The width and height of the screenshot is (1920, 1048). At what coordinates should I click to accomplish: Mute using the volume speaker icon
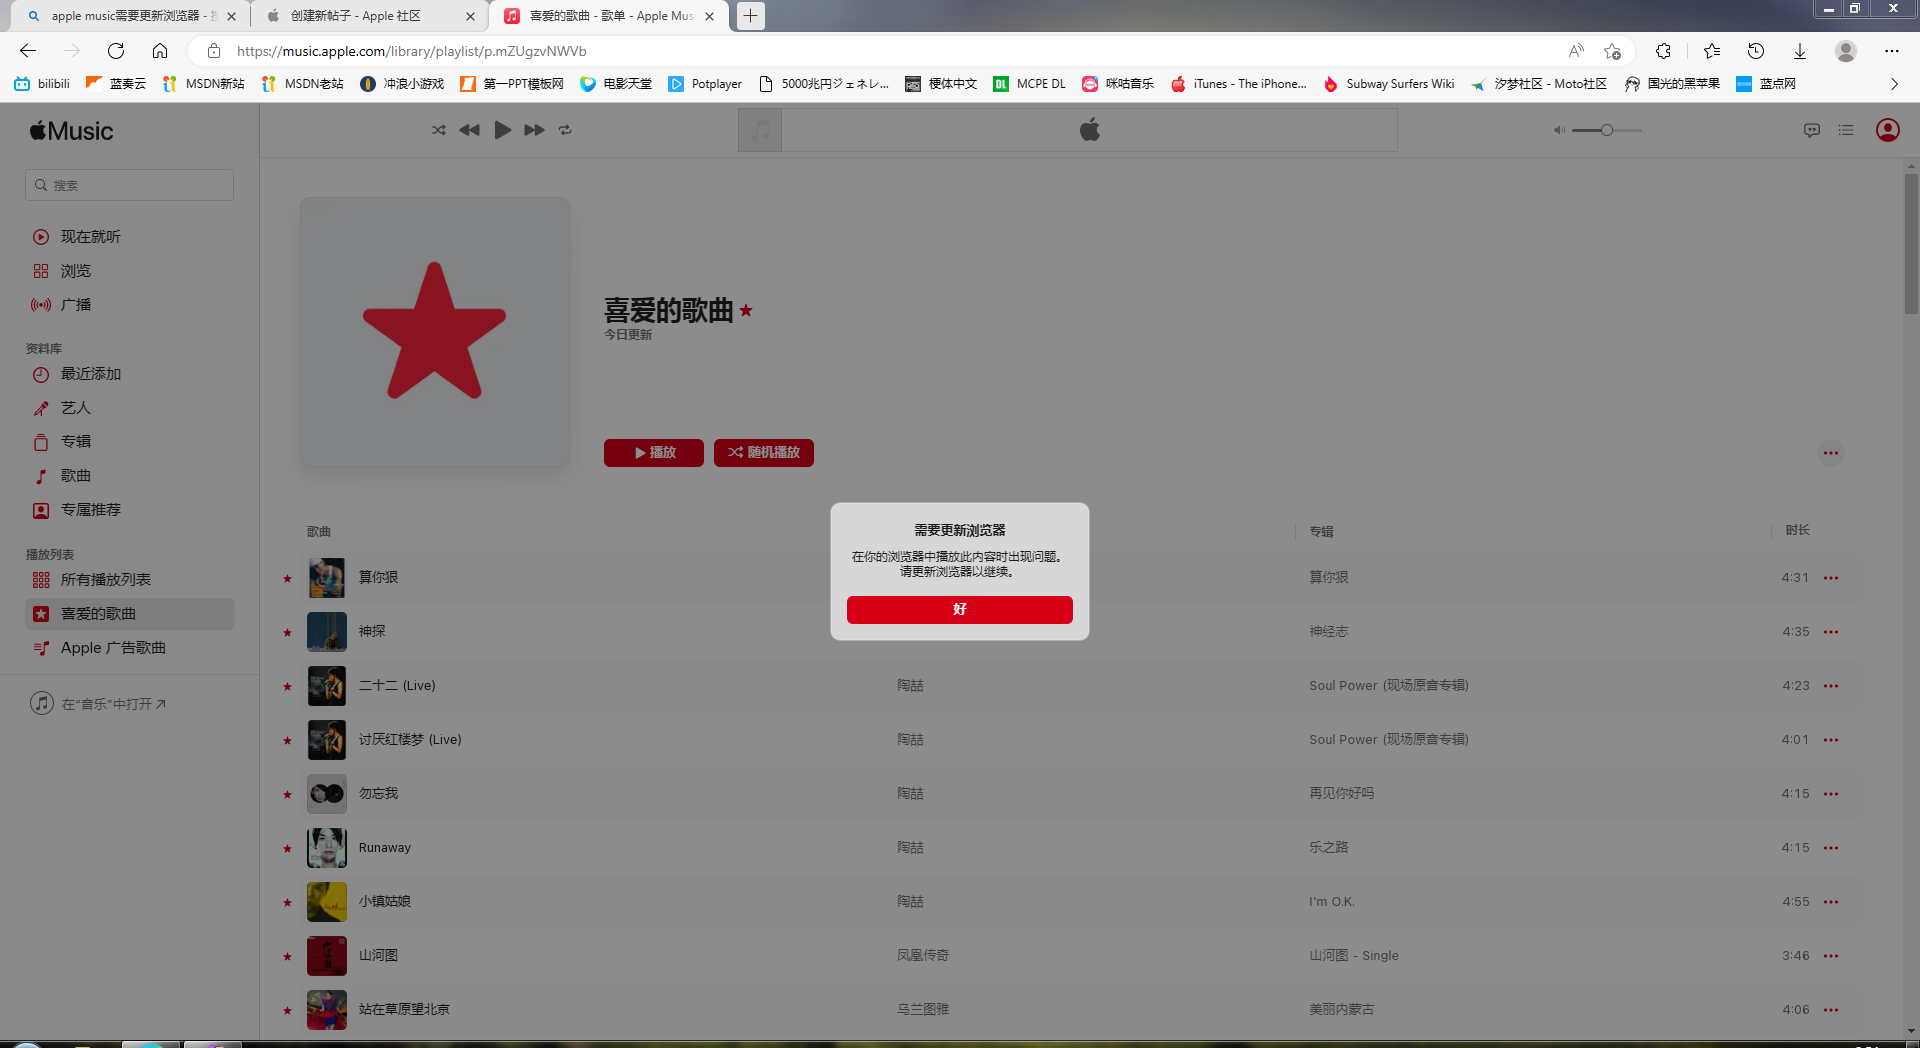1559,130
